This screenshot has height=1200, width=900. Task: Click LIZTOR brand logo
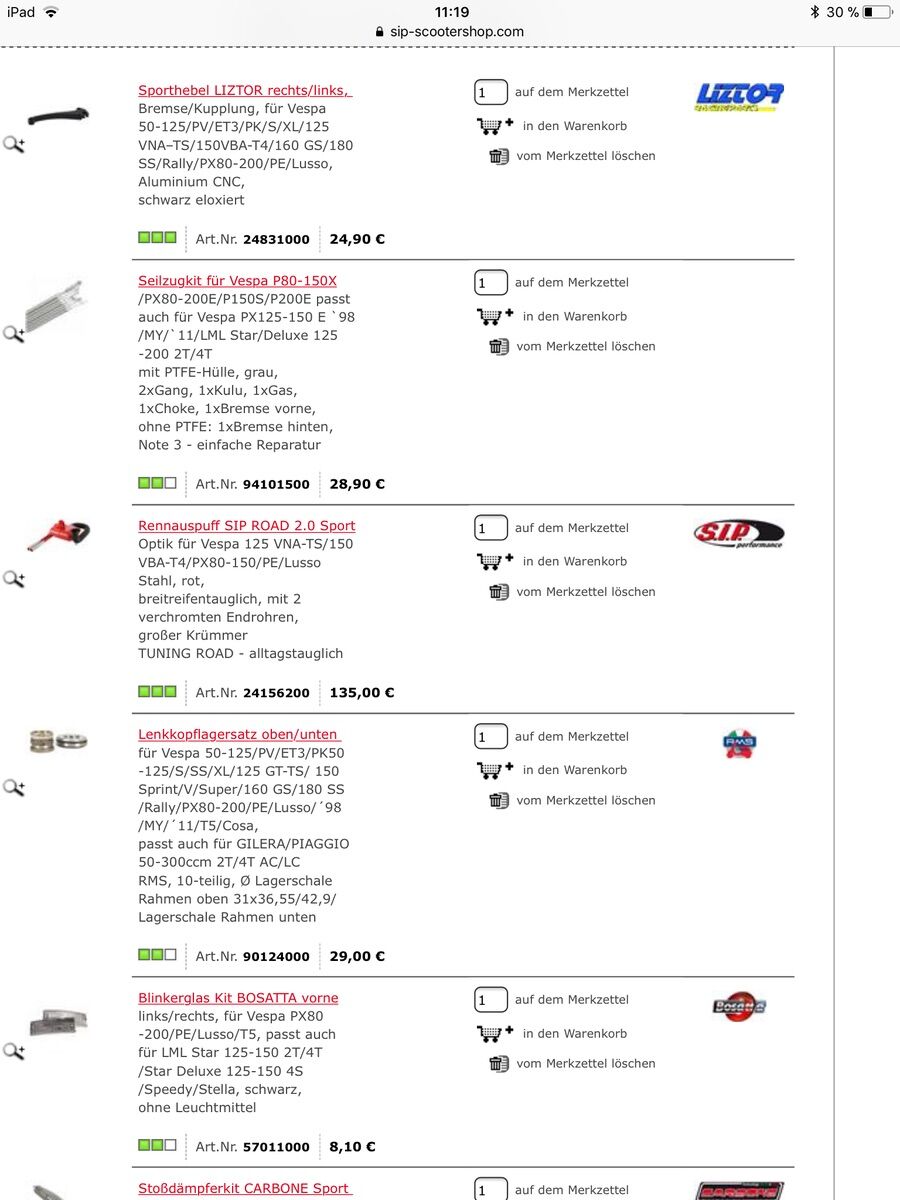pyautogui.click(x=739, y=97)
